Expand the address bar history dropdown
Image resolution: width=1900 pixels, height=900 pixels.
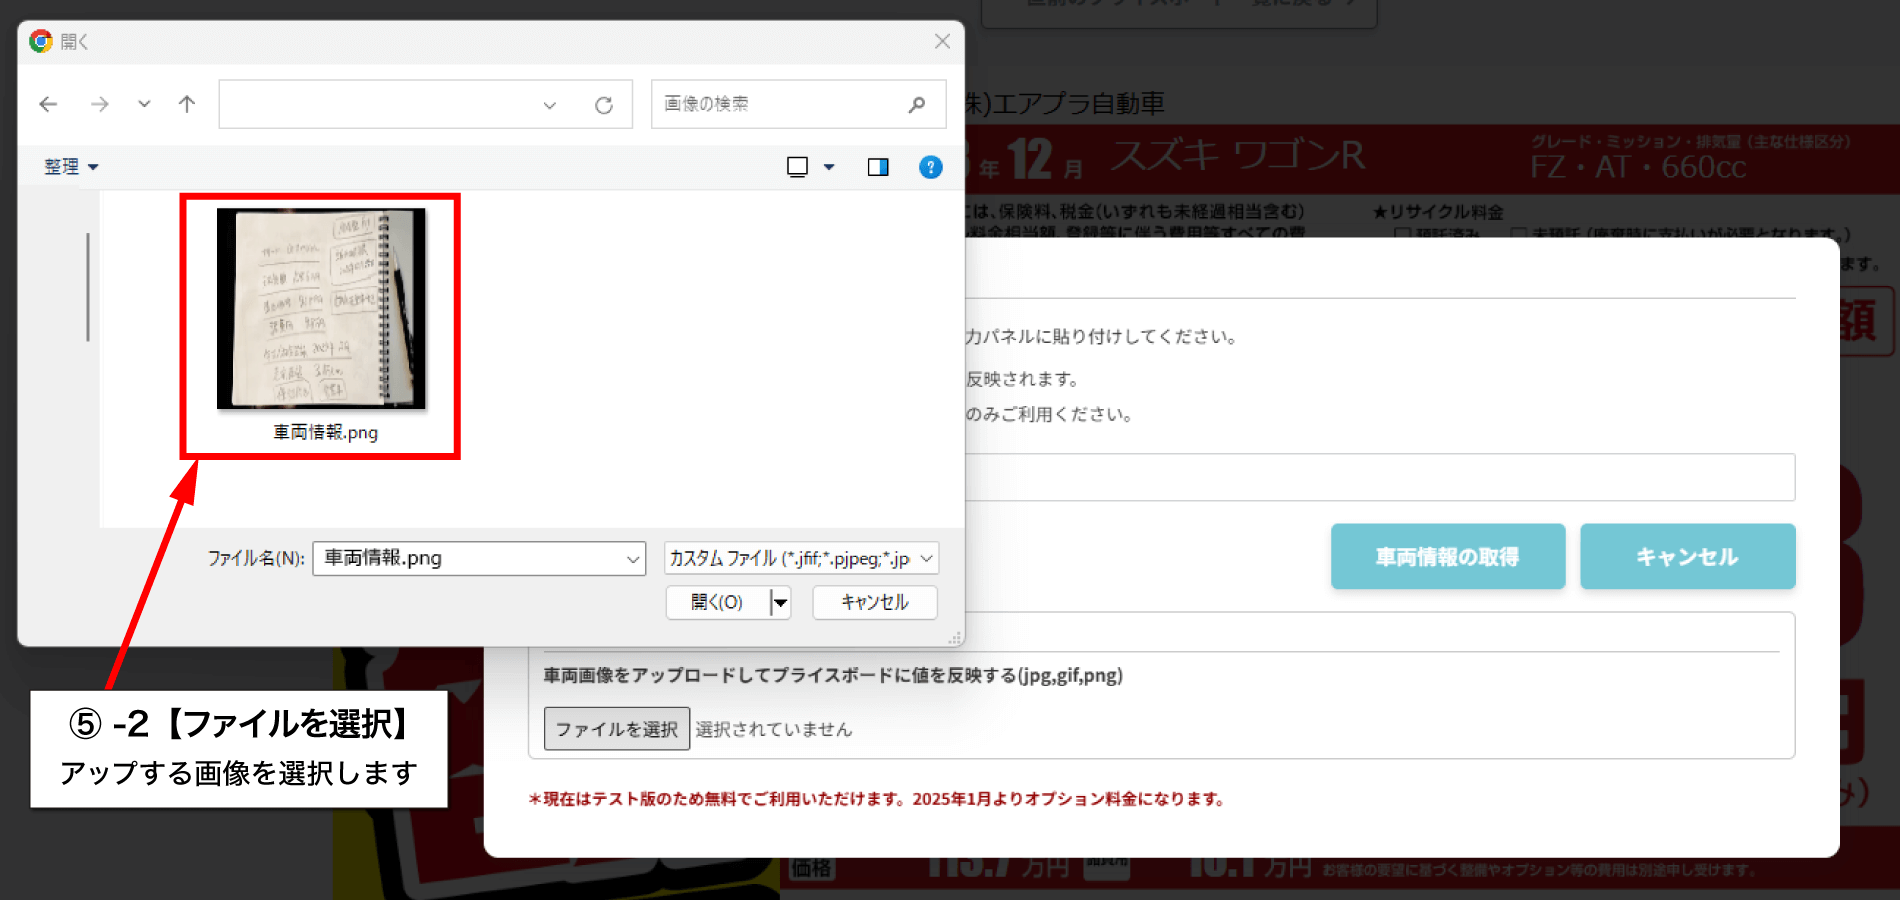point(549,105)
